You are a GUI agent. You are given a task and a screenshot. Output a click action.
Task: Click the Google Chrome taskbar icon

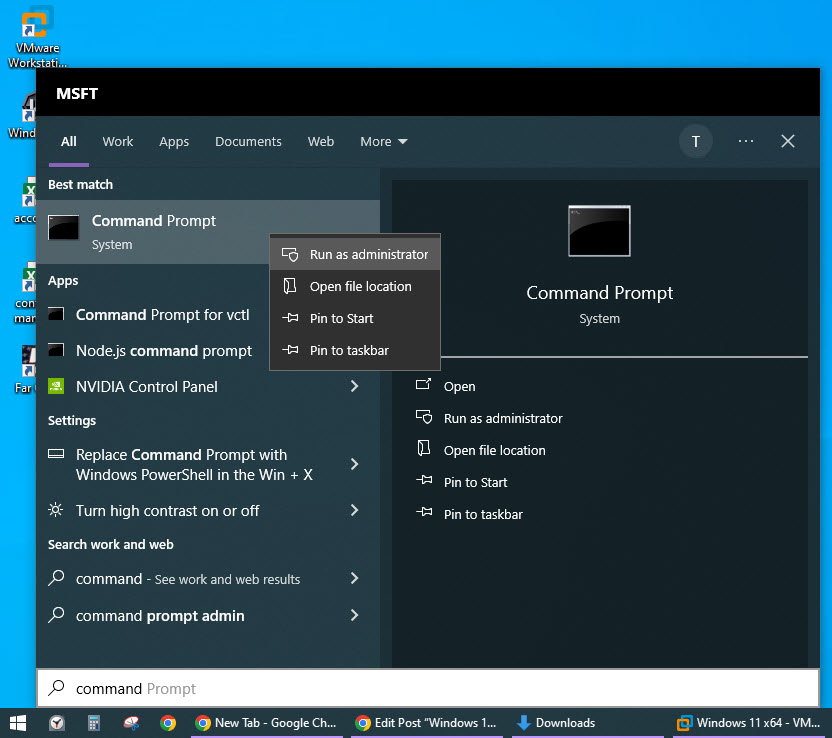coord(168,723)
